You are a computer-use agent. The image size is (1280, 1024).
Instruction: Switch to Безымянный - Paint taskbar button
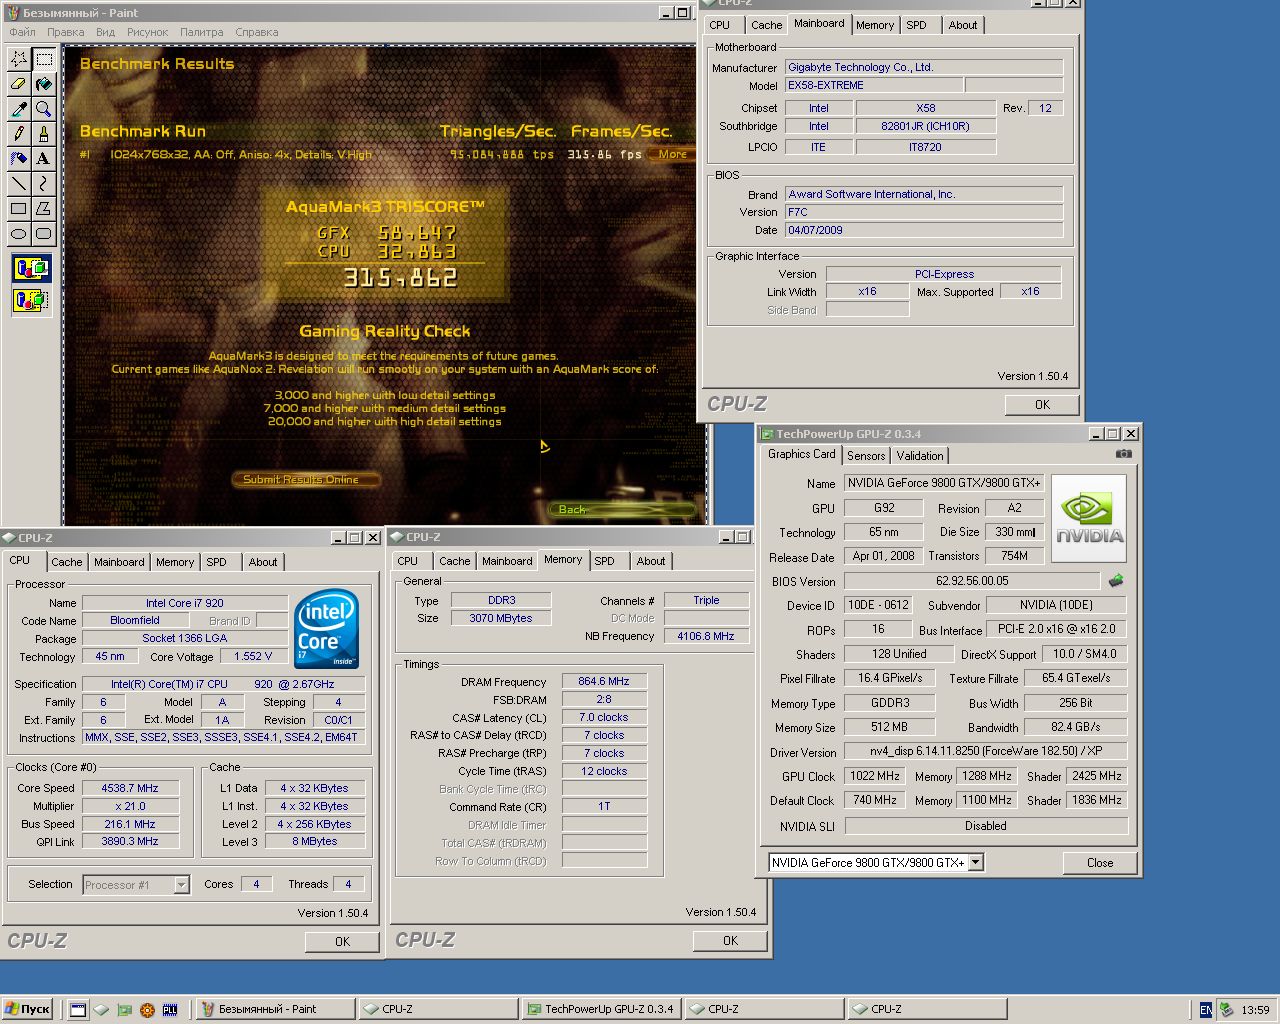(x=275, y=1009)
